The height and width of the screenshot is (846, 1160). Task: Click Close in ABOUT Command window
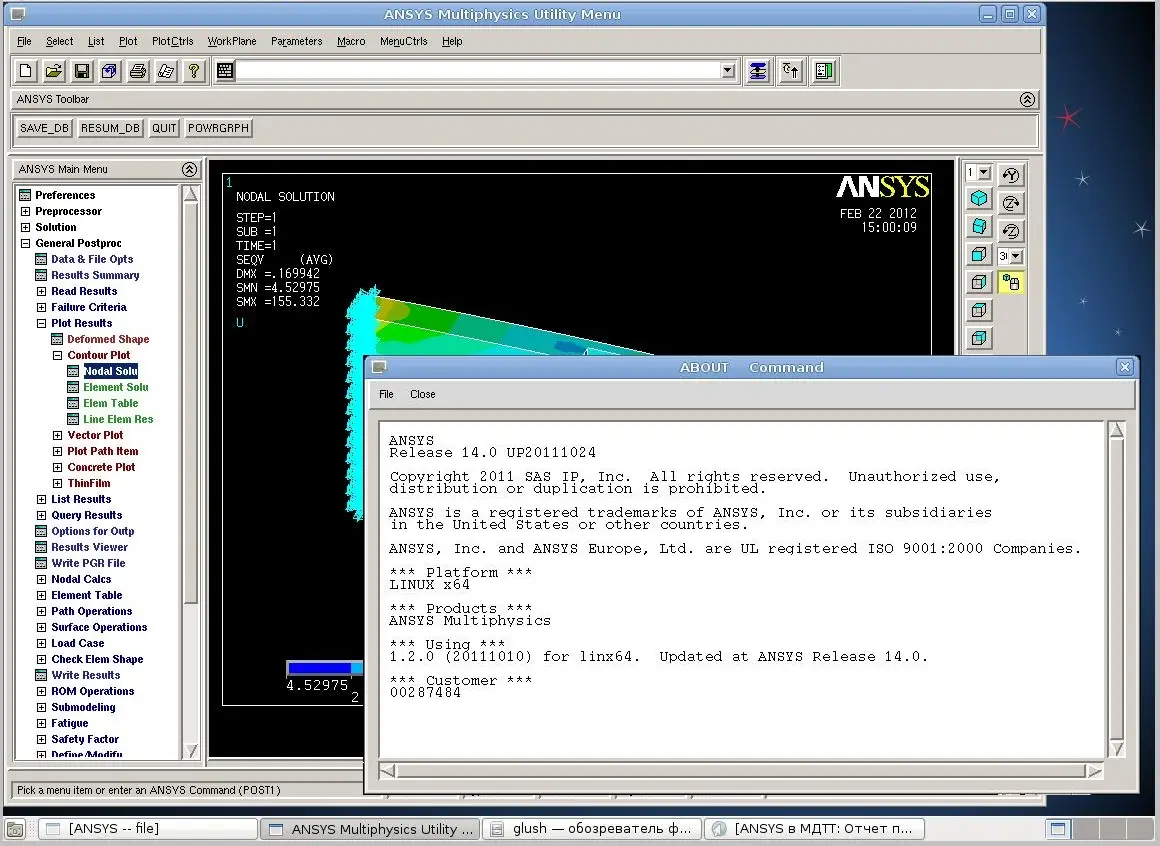(x=422, y=394)
